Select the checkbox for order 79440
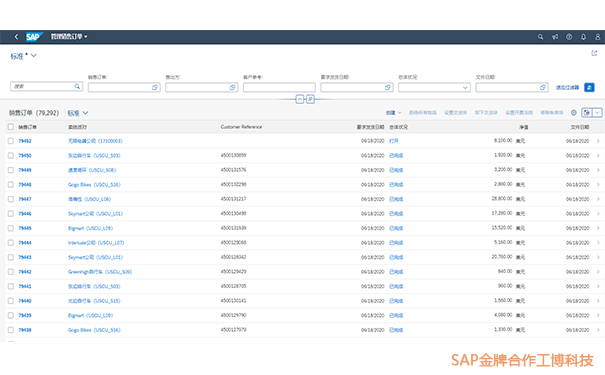This screenshot has height=375, width=605. pyautogui.click(x=11, y=301)
